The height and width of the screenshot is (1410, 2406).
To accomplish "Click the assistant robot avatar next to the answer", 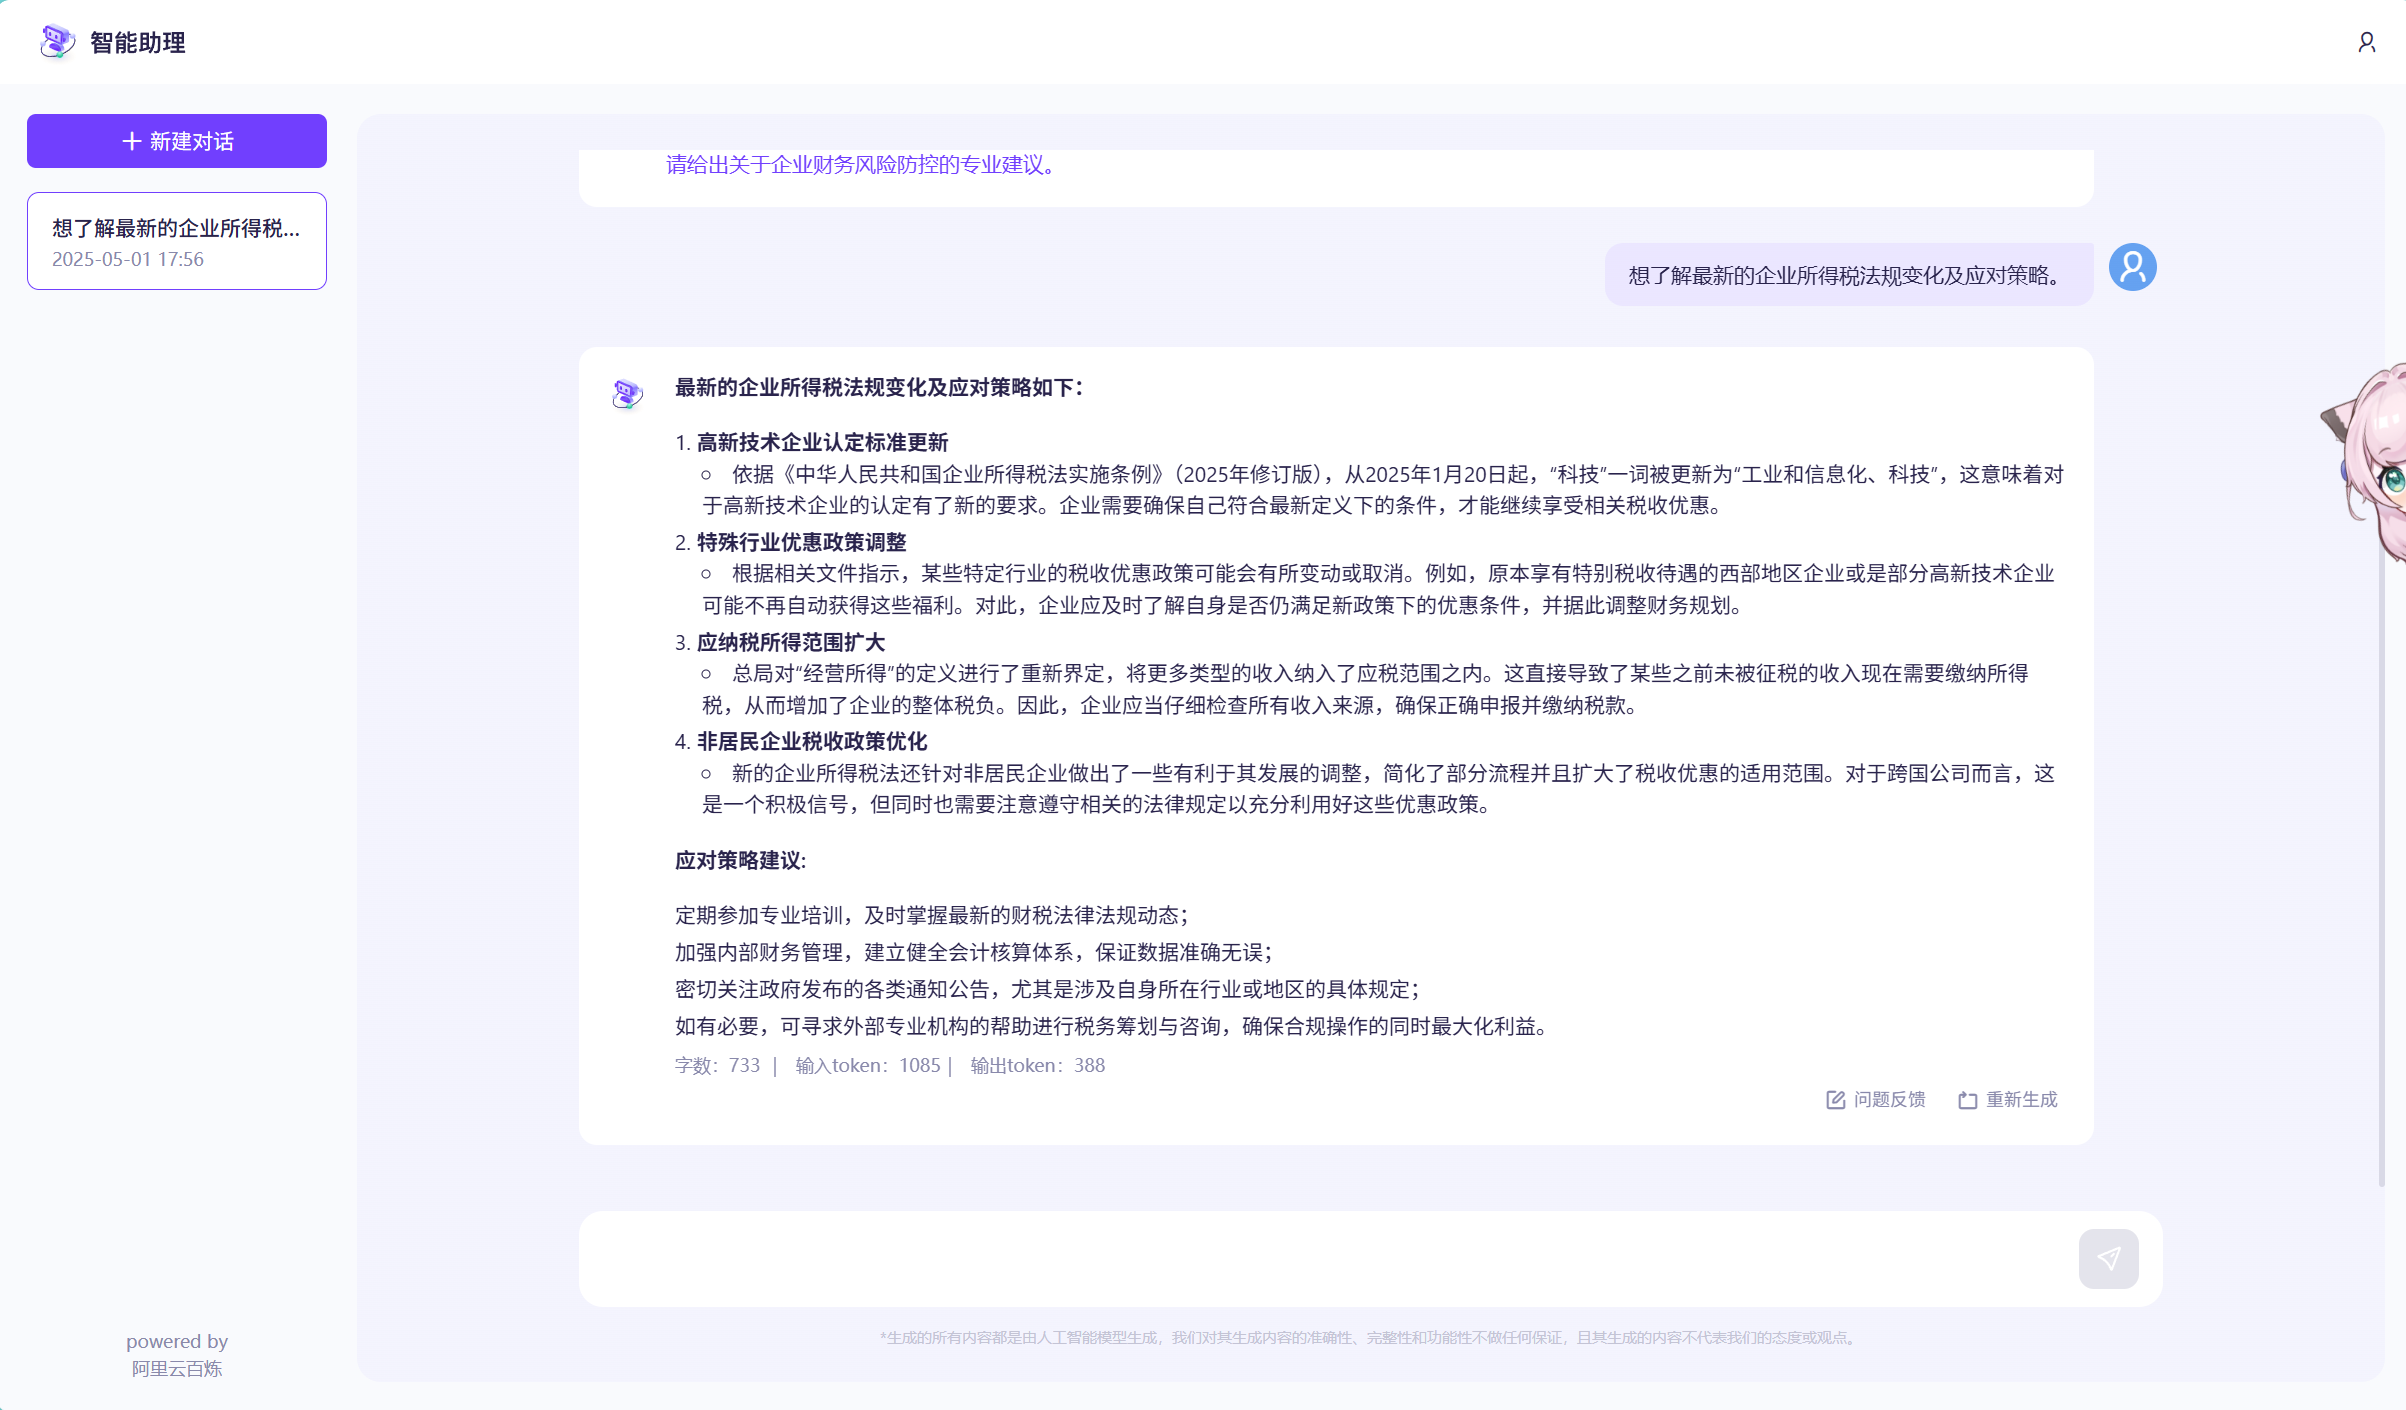I will point(627,394).
